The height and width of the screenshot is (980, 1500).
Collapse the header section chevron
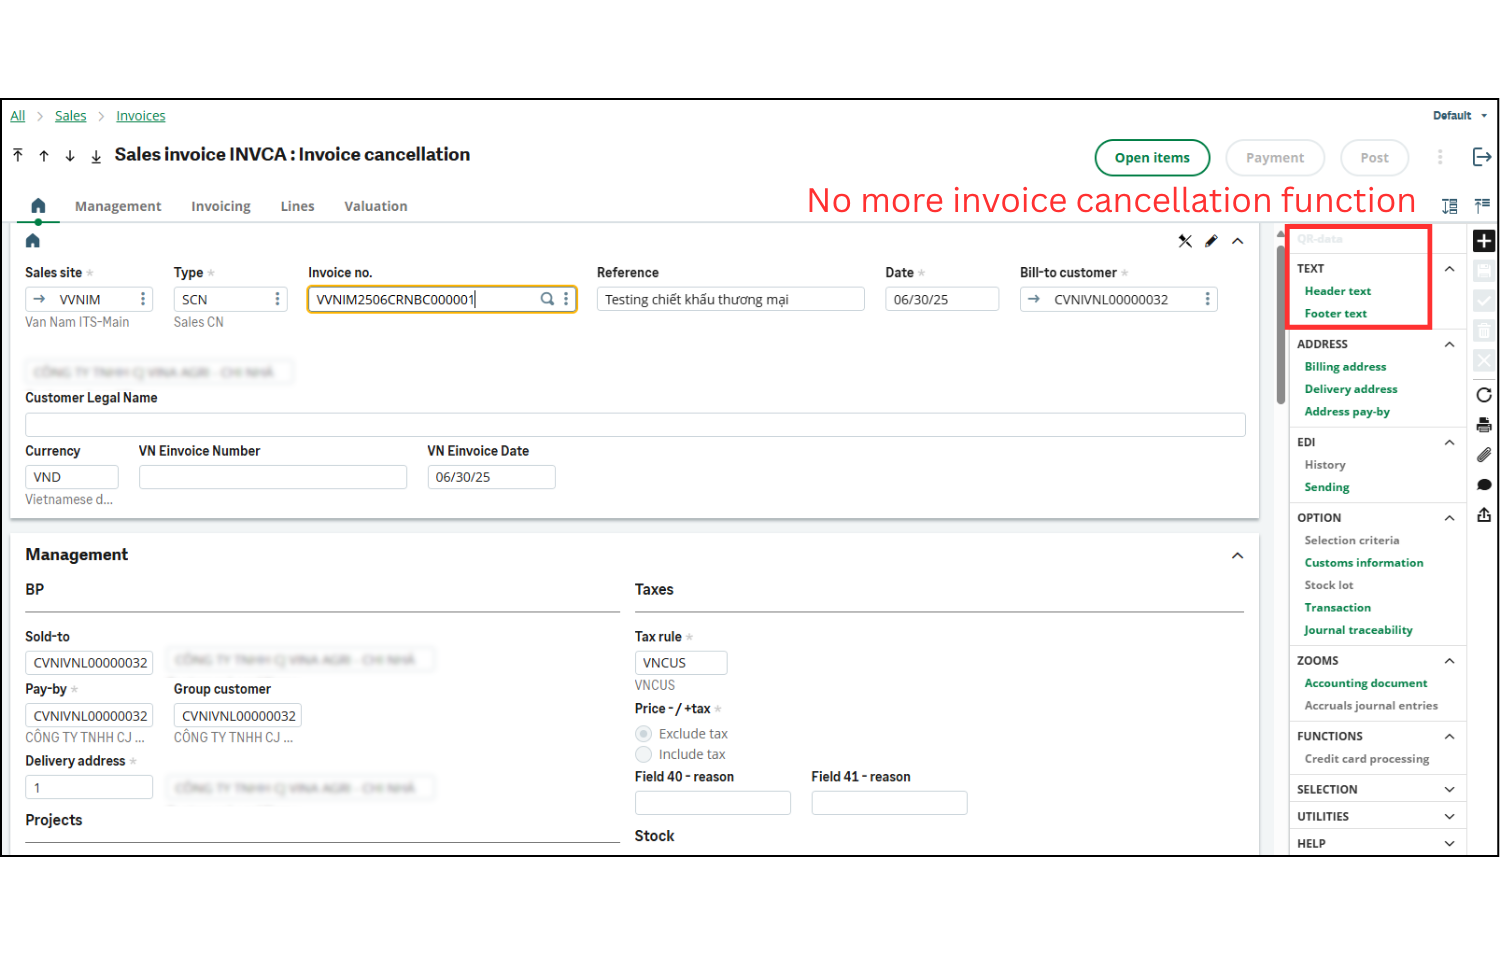point(1237,241)
